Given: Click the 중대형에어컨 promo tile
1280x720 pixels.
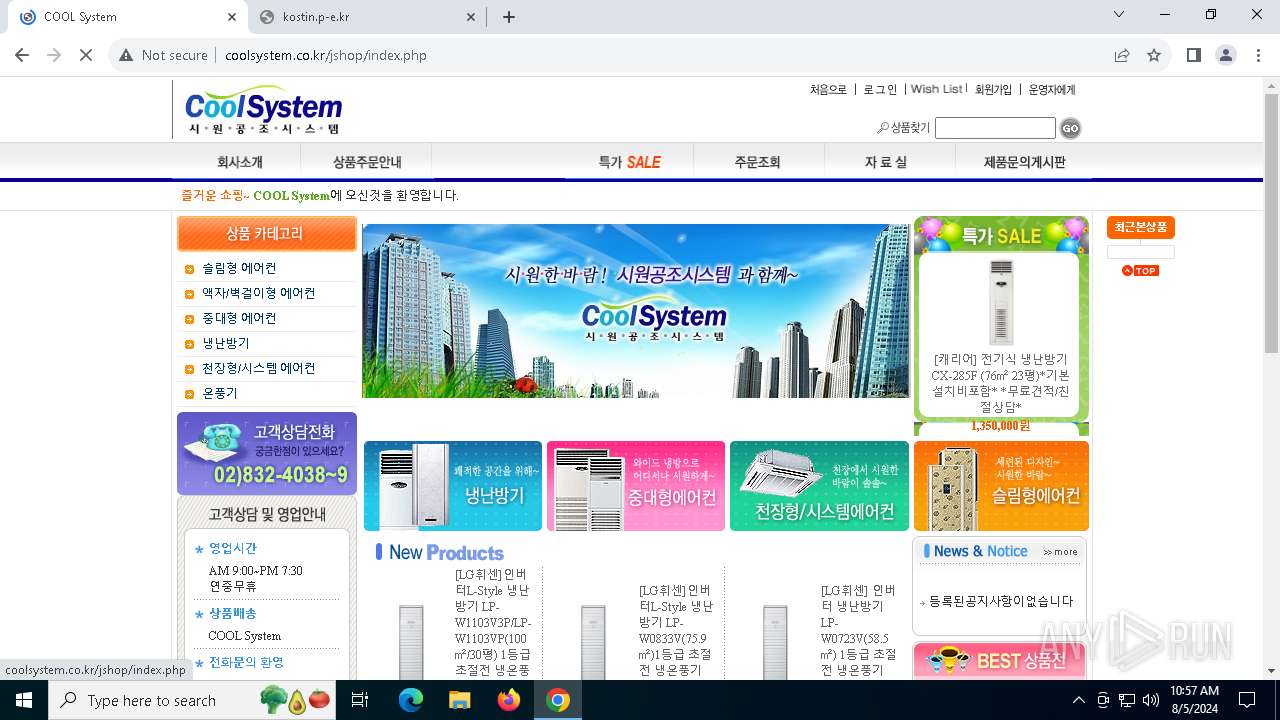Looking at the screenshot, I should tap(636, 486).
